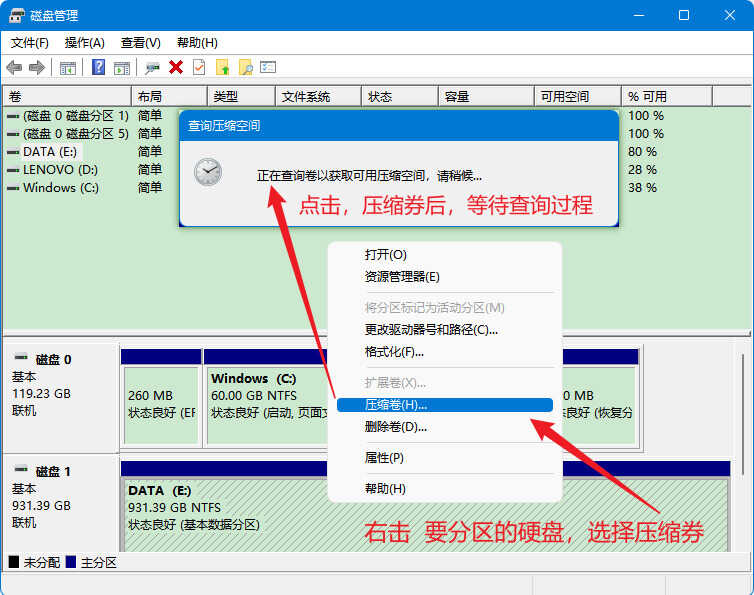The image size is (754, 595).
Task: Click the Forward arrow toolbar icon
Action: (x=37, y=67)
